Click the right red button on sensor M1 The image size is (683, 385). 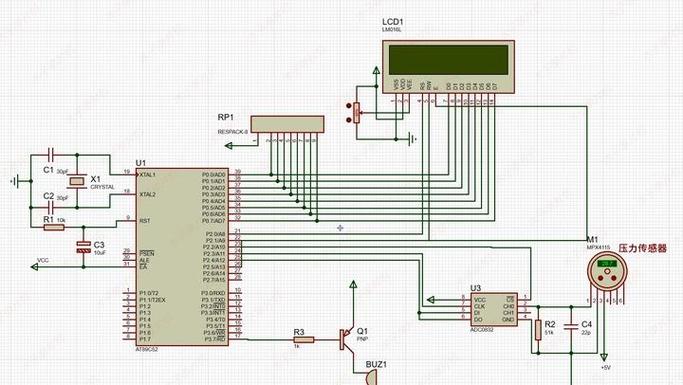614,278
